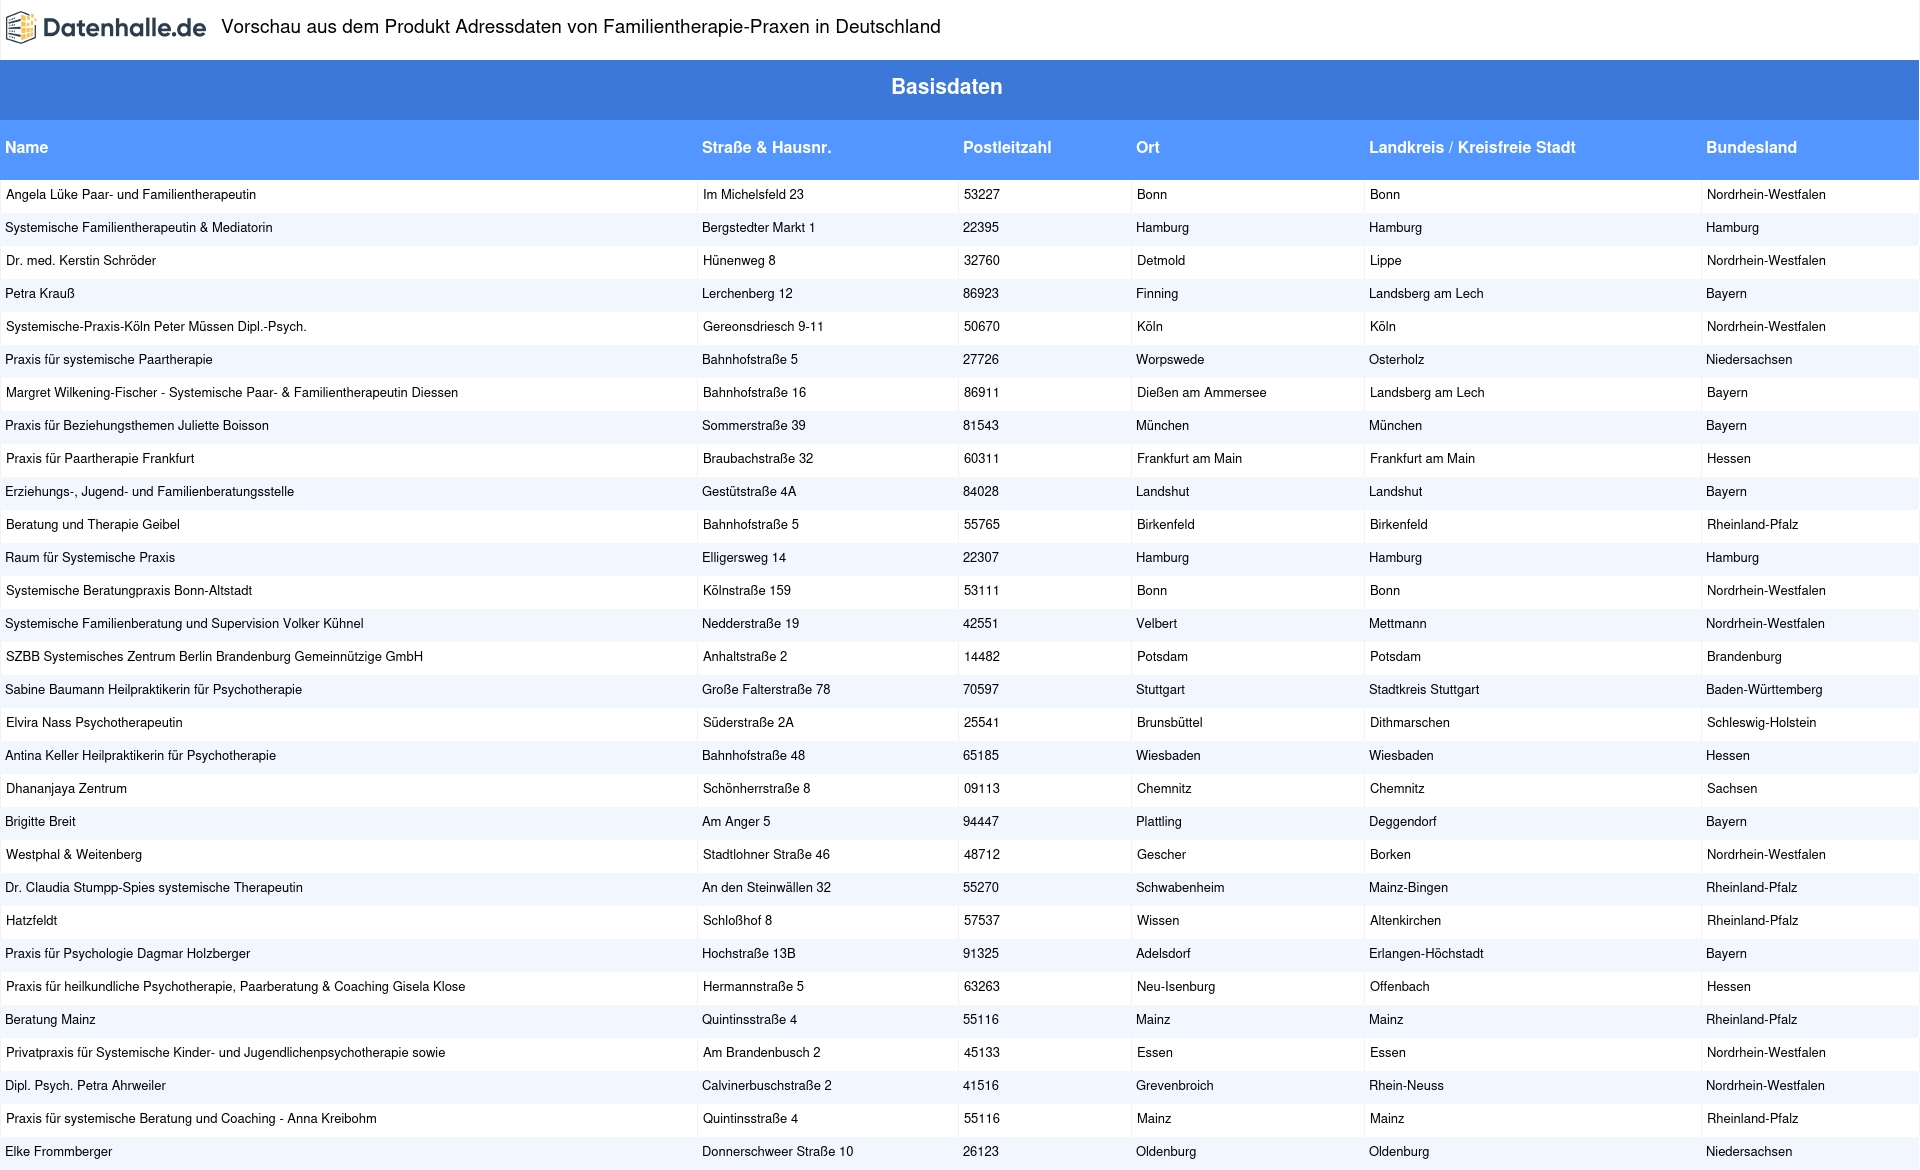
Task: Select Beratung und Therapie Geibel name
Action: coord(93,525)
